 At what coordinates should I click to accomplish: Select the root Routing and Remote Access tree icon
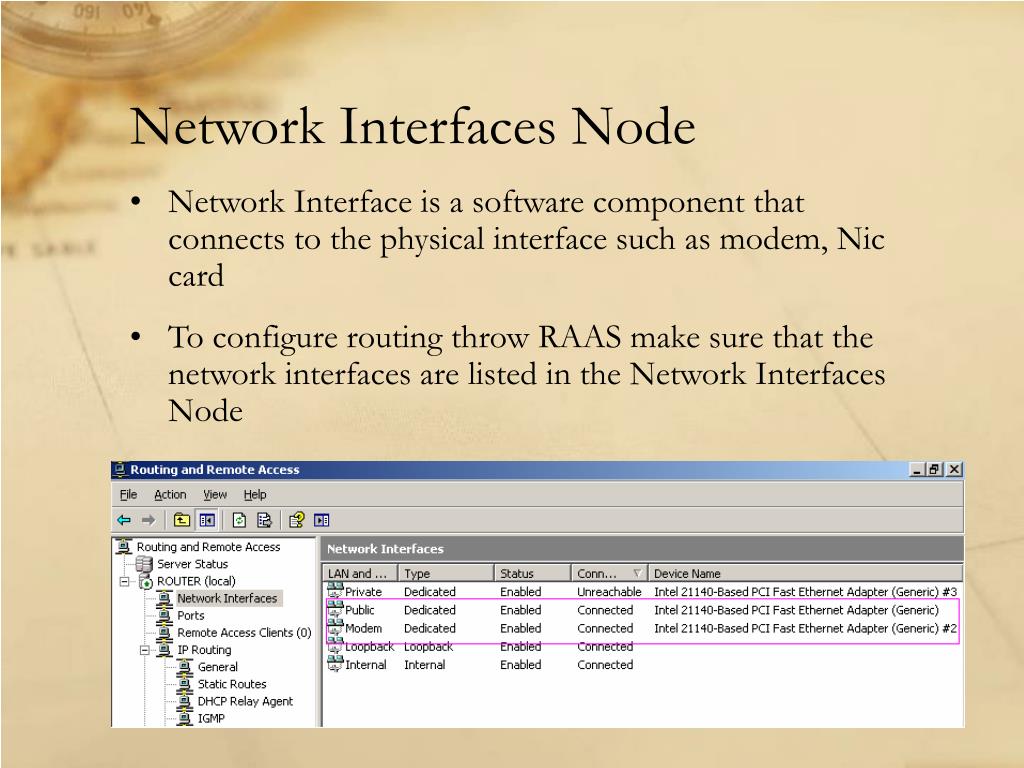click(x=124, y=547)
